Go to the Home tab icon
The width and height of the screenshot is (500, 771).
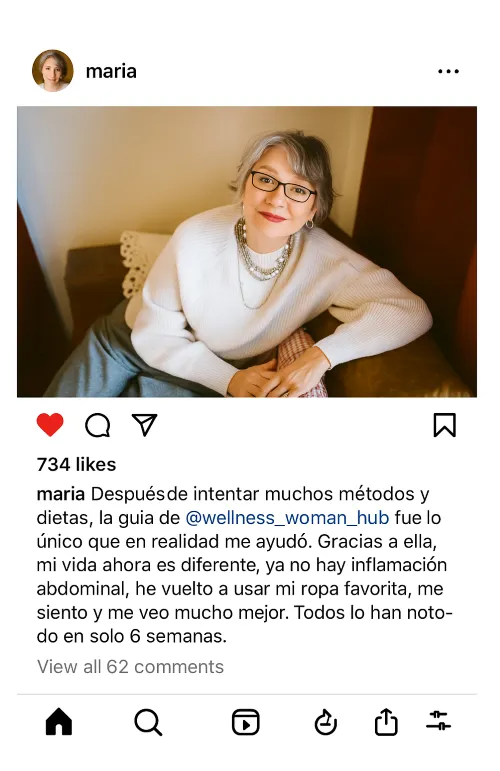pyautogui.click(x=59, y=722)
